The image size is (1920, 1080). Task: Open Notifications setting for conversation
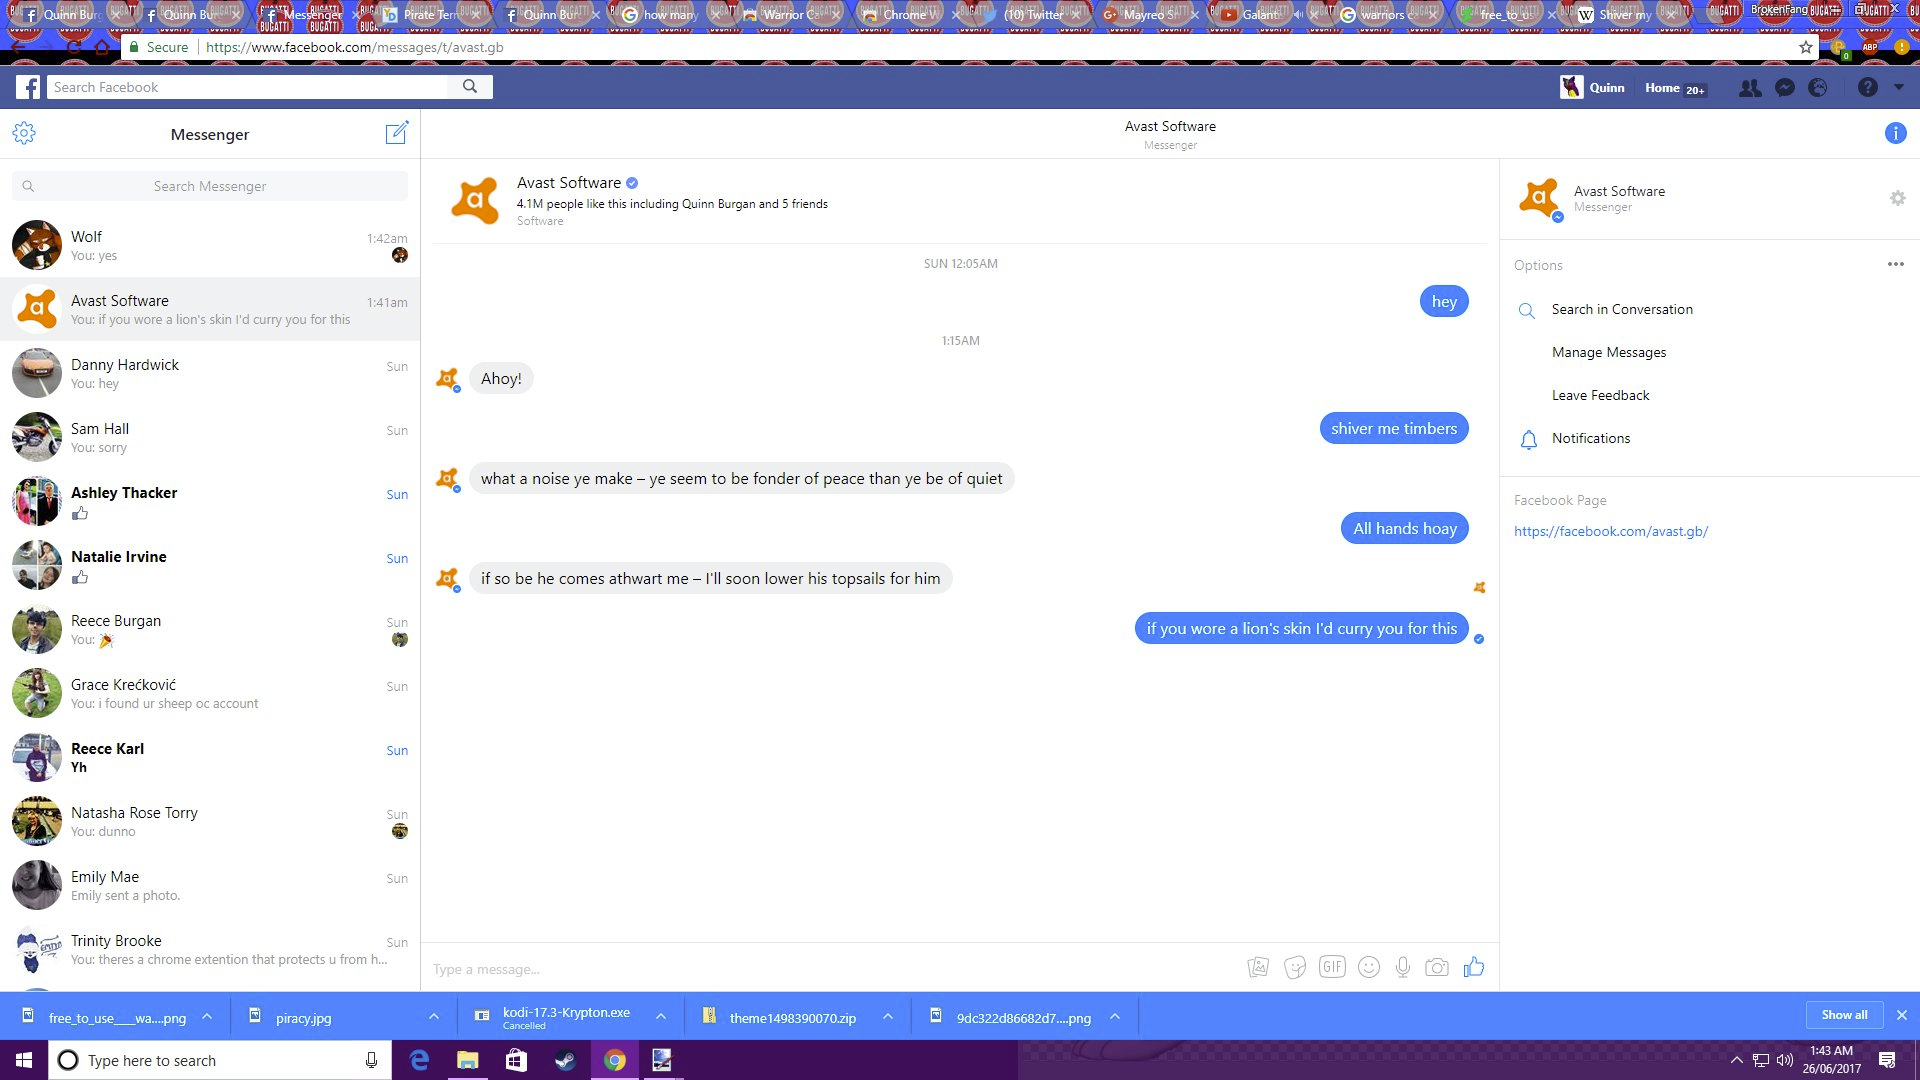[x=1590, y=438]
